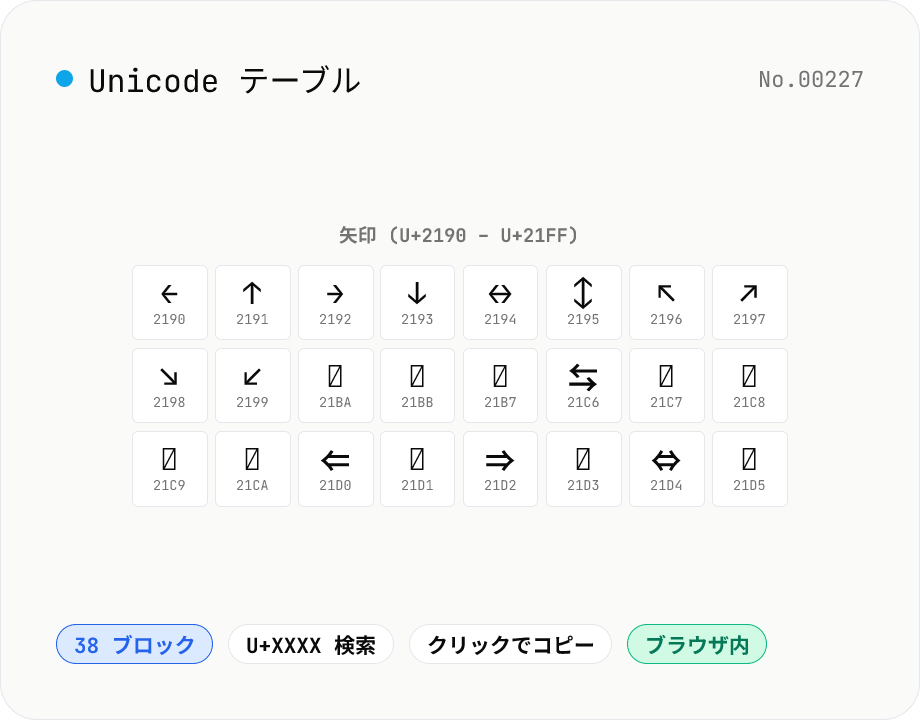Copy the character in cell 21B7
Screen dimensions: 920x720
[500, 386]
